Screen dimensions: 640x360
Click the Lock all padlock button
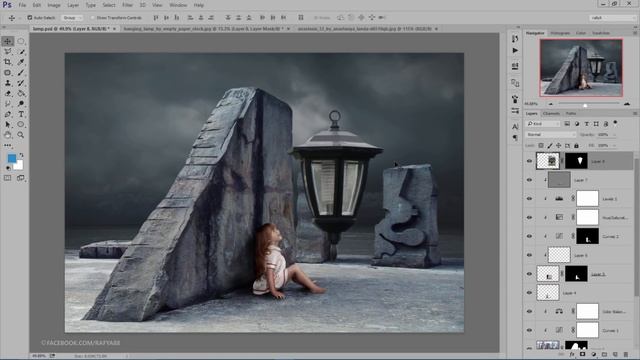tap(576, 145)
